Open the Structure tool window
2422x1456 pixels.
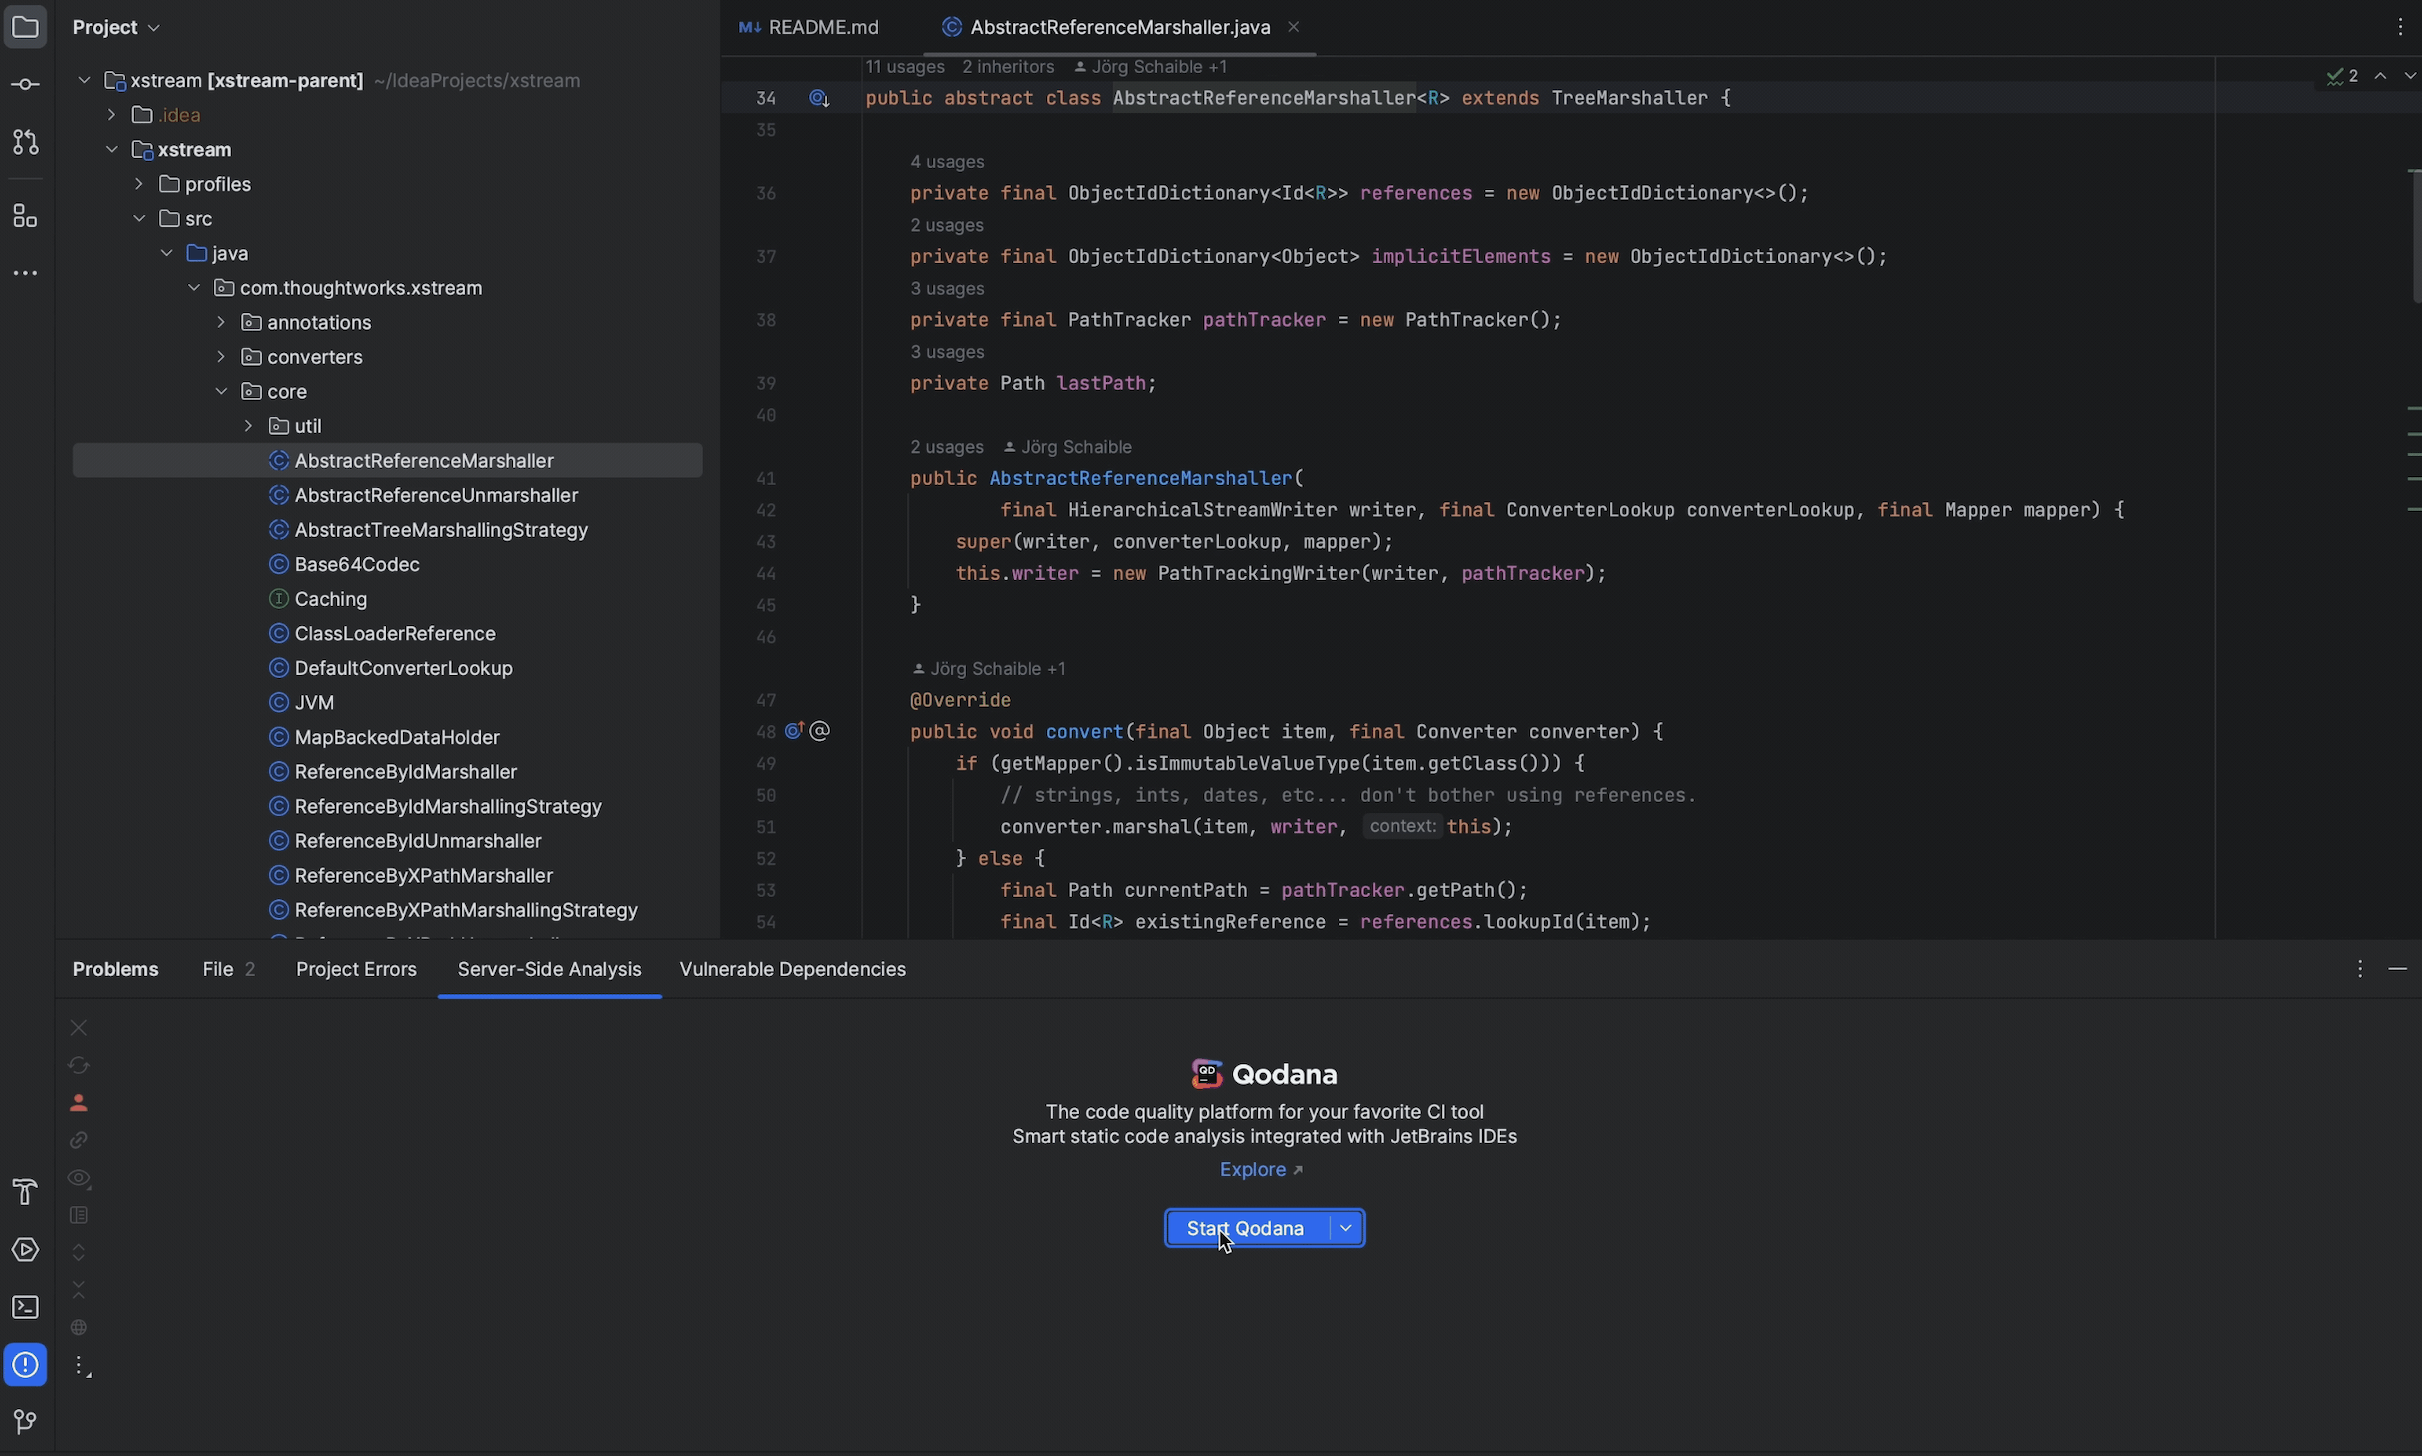25,215
